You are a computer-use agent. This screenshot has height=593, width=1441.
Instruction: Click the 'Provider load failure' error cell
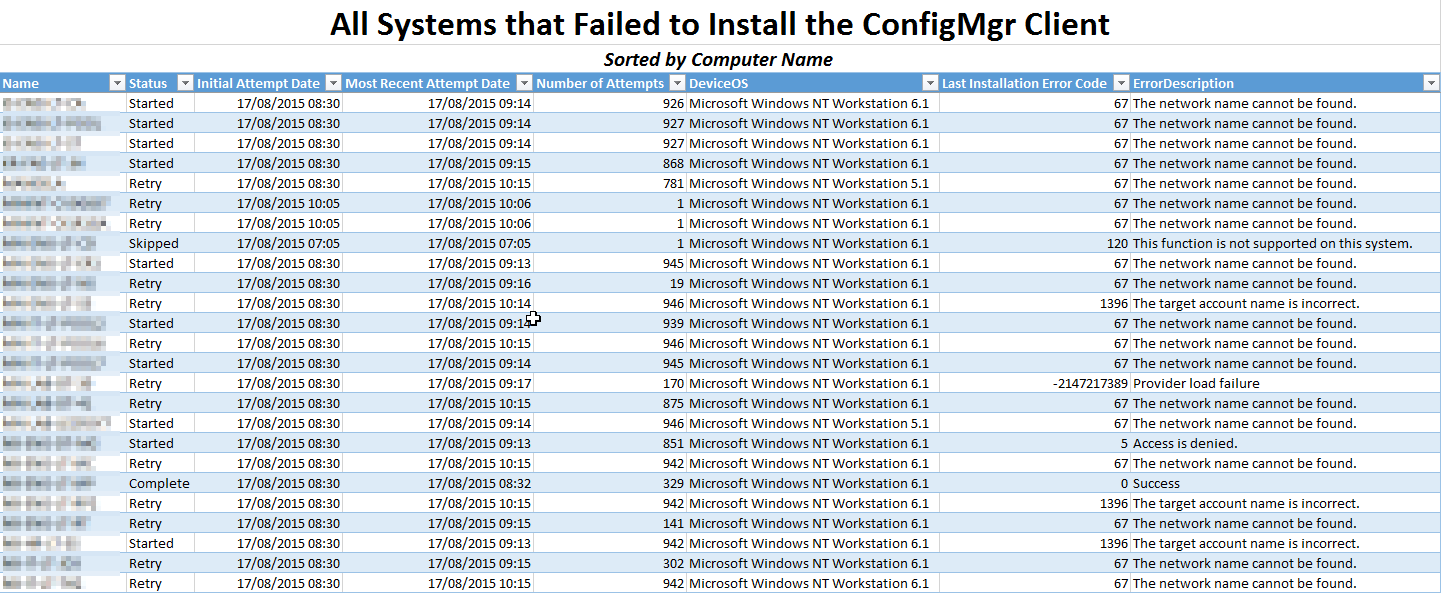[1196, 384]
